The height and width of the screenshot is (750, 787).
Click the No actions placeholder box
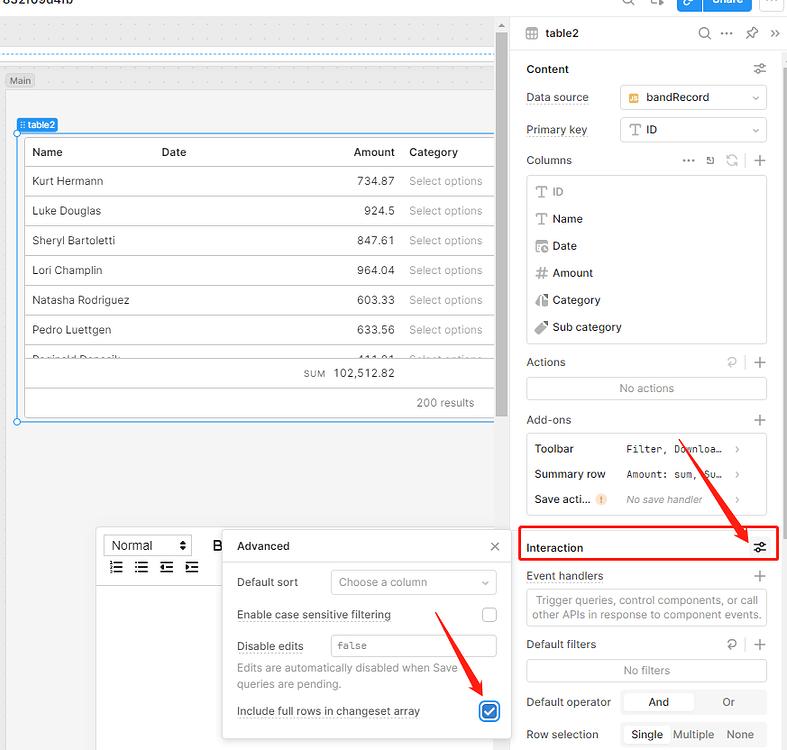646,389
